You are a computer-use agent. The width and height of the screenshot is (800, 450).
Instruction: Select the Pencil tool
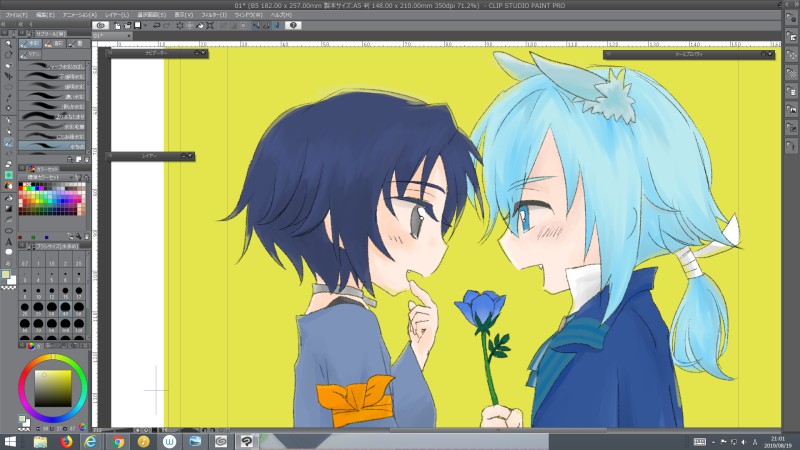pos(8,132)
